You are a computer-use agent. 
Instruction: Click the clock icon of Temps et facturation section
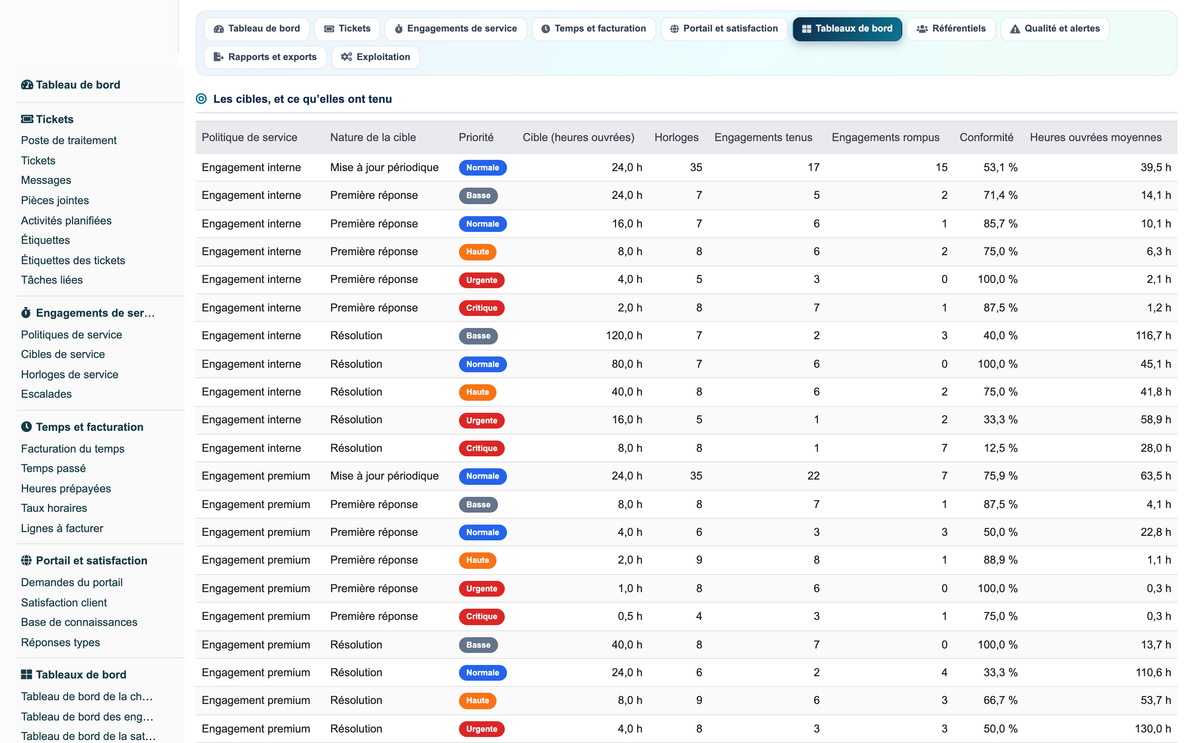point(27,427)
